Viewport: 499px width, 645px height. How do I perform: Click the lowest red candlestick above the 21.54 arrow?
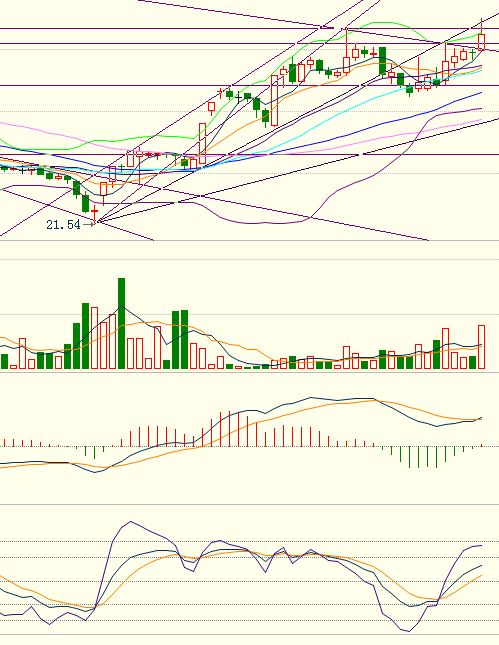click(95, 213)
